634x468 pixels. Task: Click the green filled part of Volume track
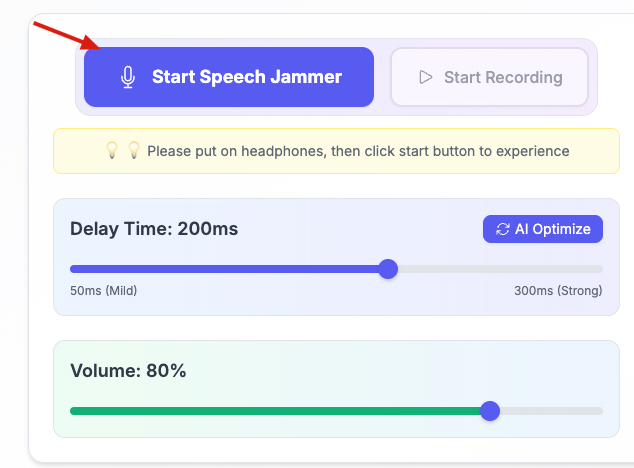(275, 411)
